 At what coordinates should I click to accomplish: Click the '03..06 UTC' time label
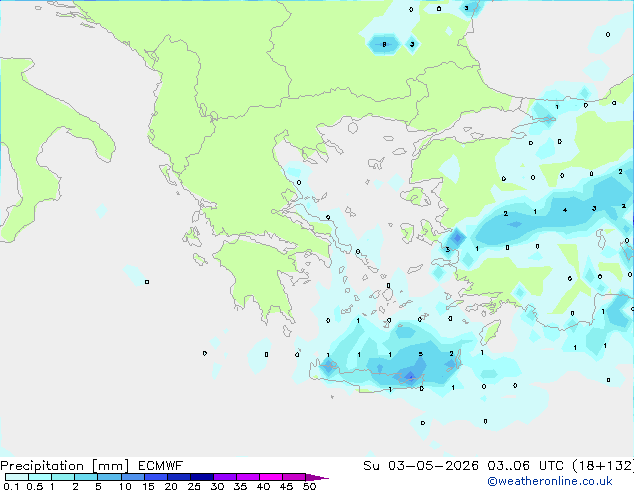(525, 466)
